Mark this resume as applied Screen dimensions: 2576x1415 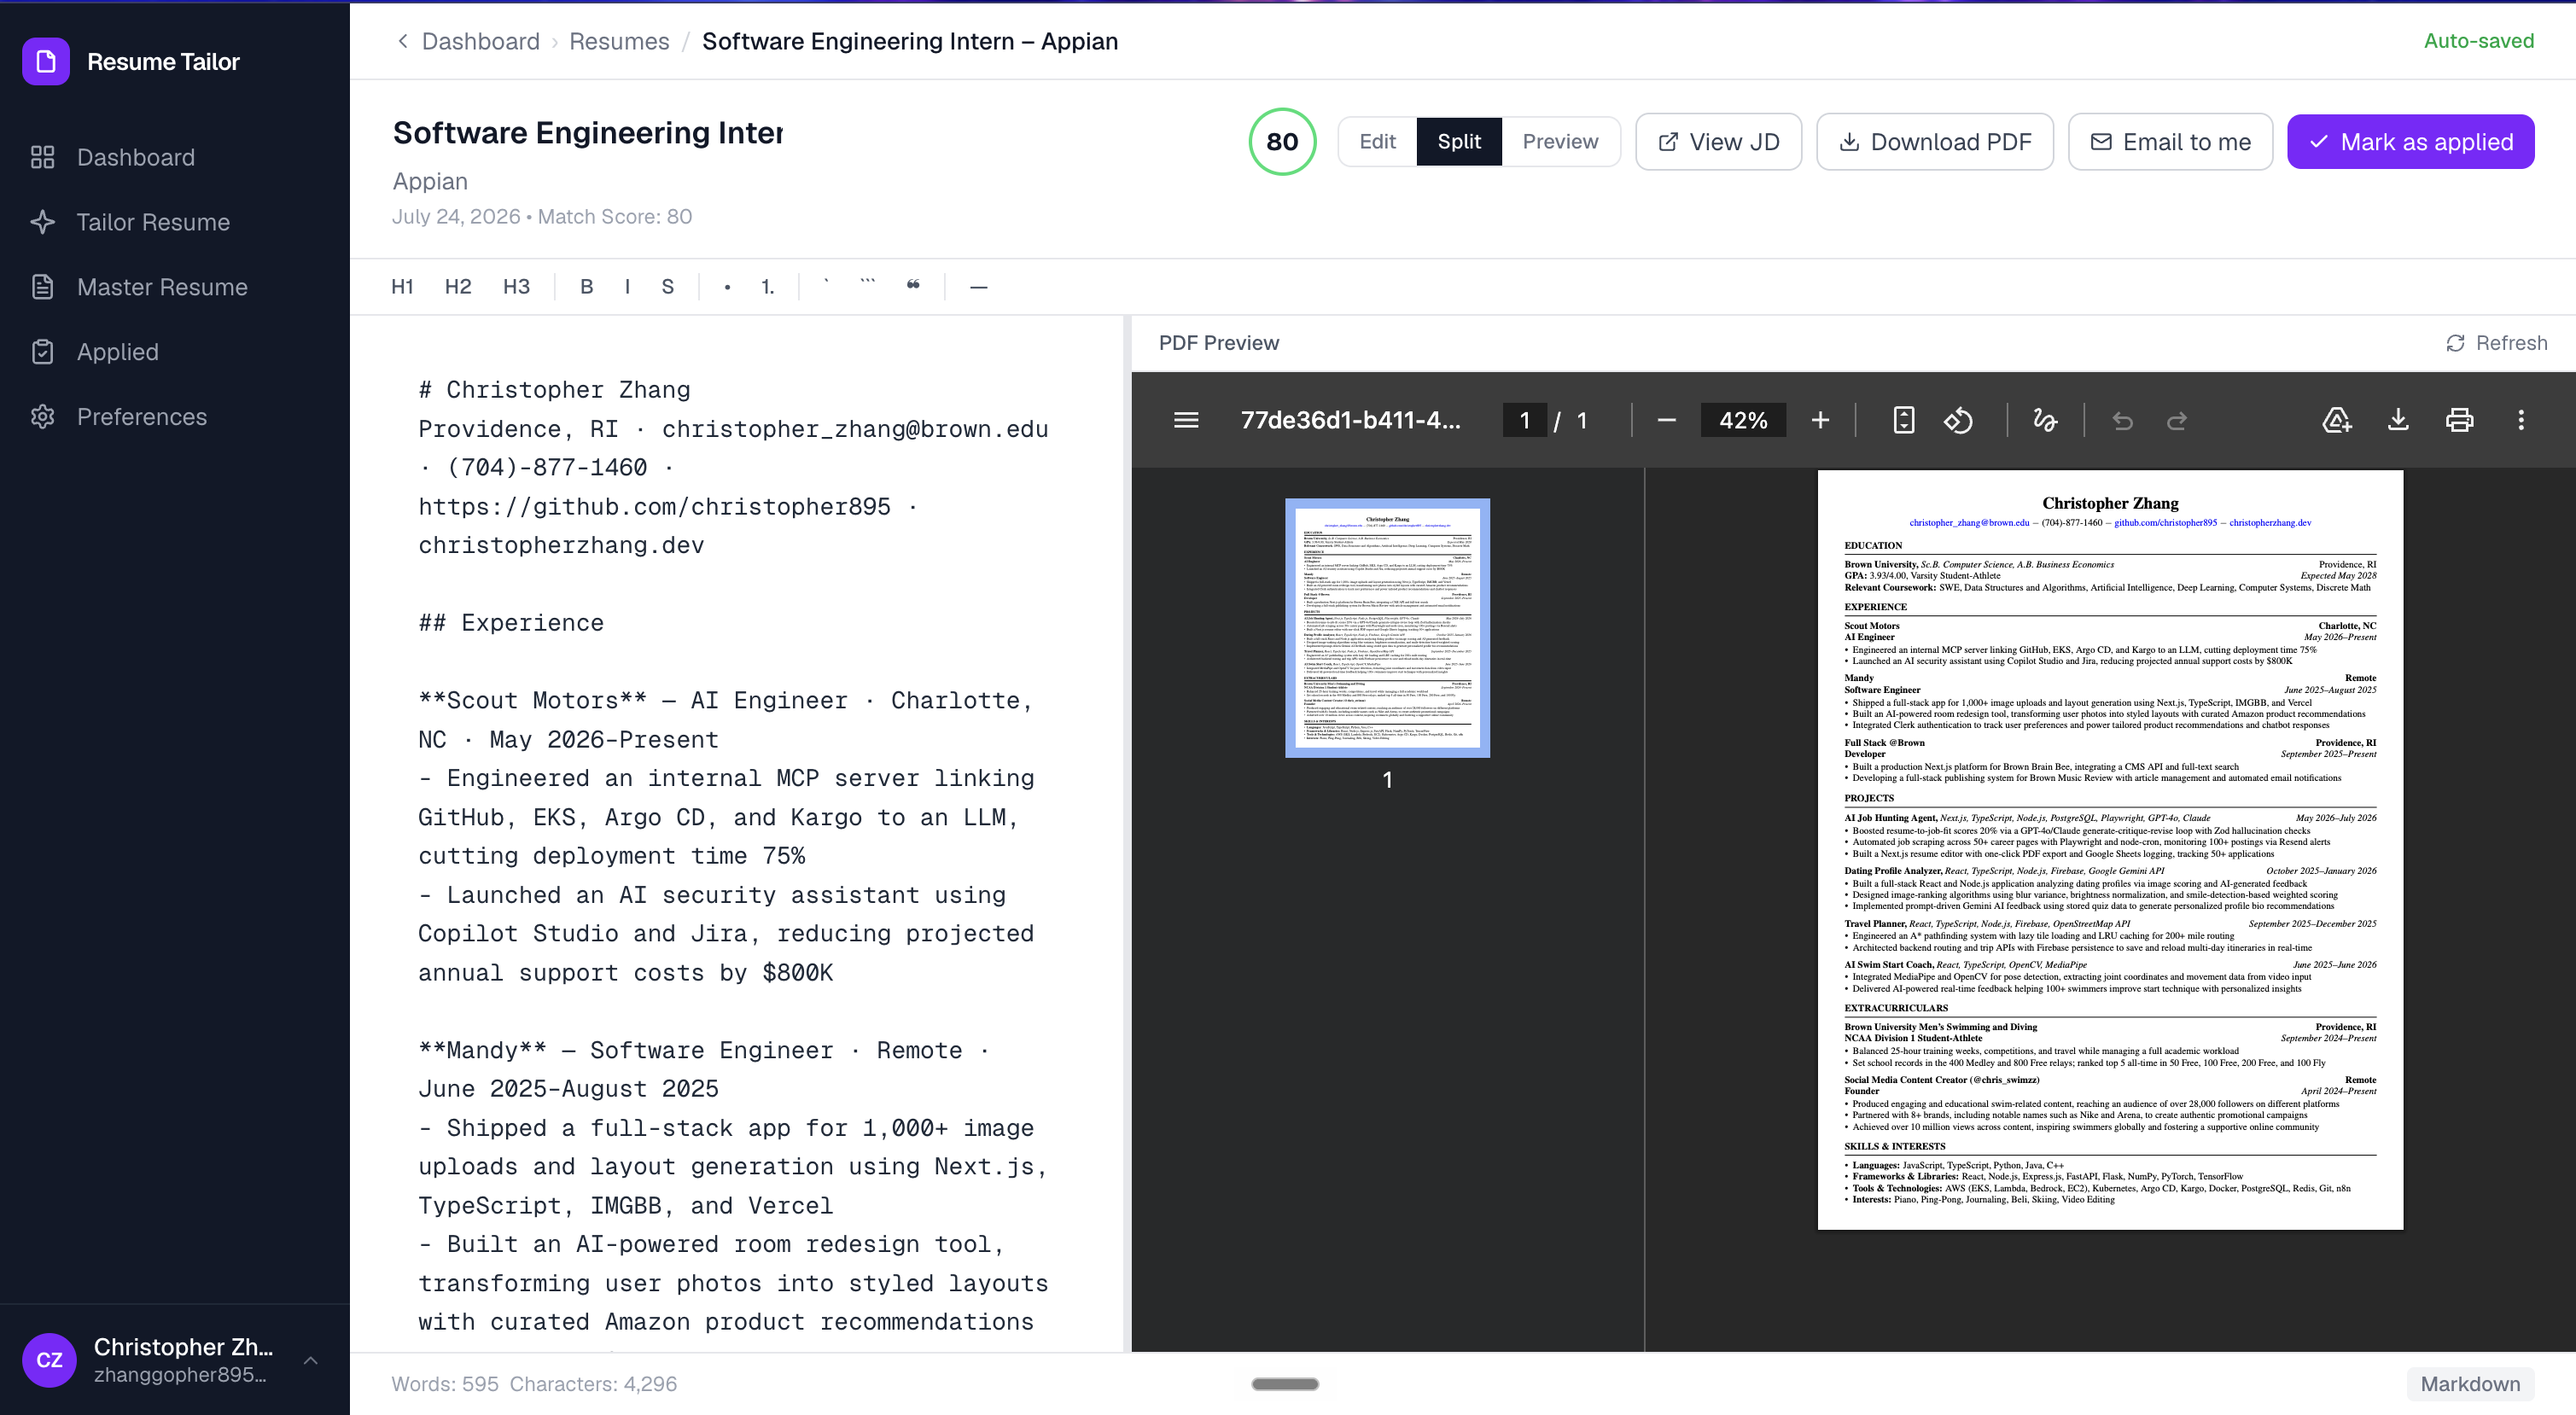click(2410, 142)
